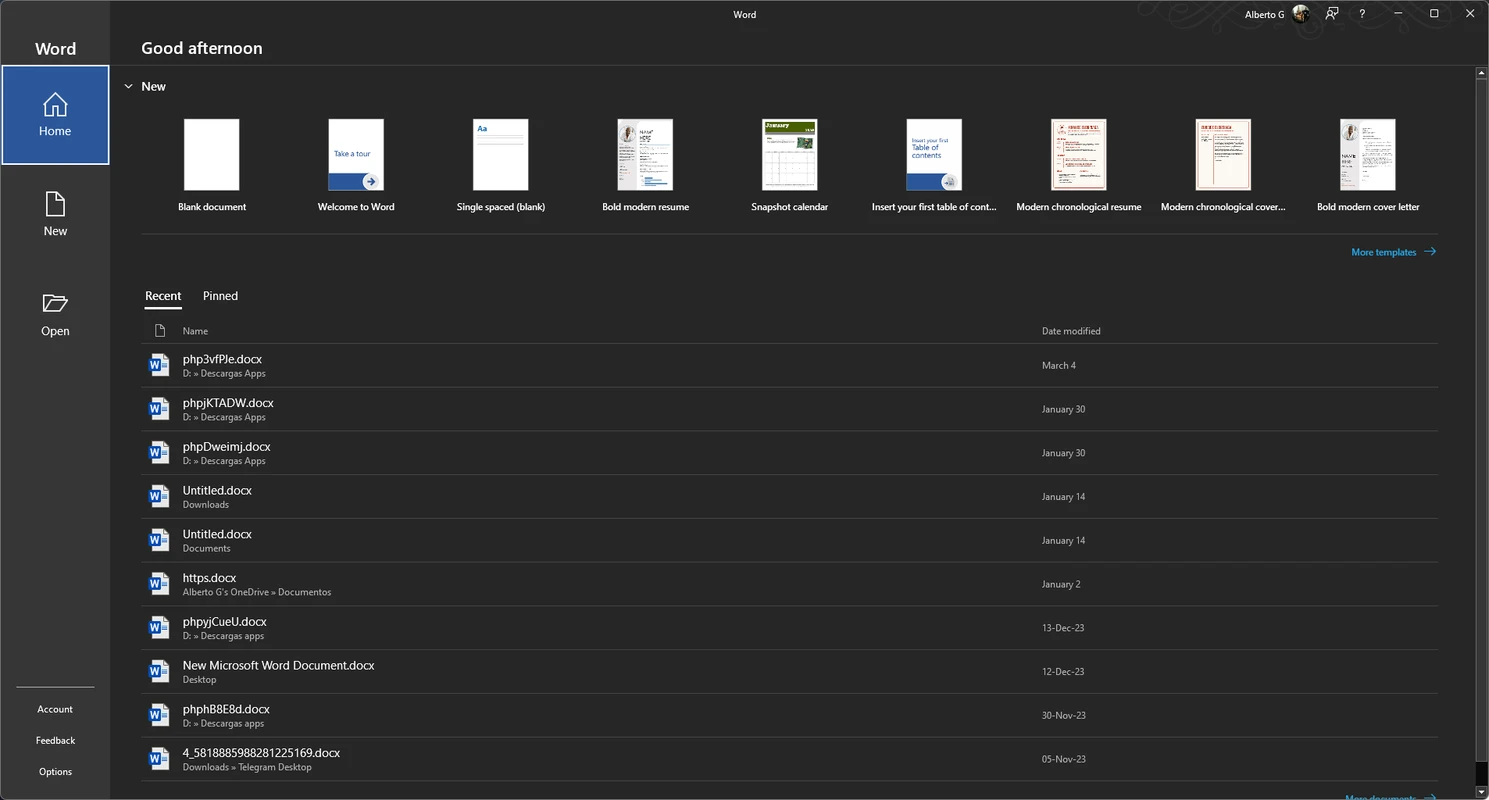This screenshot has height=800, width=1489.
Task: Collapse the New templates section
Action: point(128,87)
